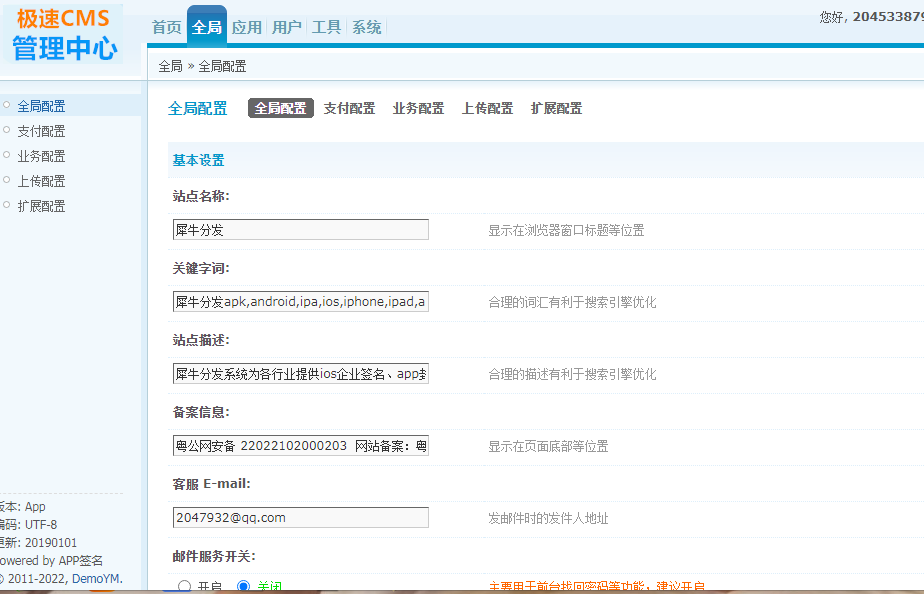
Task: Select 支付配置 in the left sidebar
Action: [41, 131]
